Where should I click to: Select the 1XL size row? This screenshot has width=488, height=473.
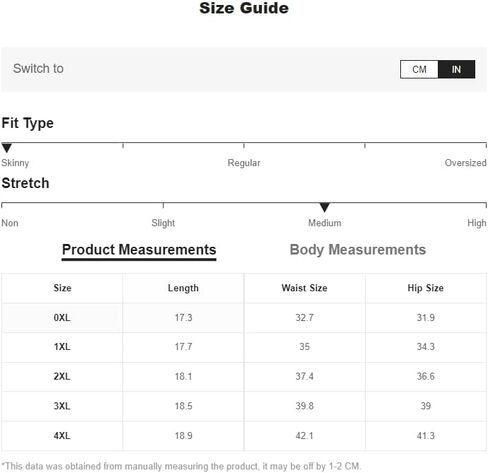(x=244, y=347)
